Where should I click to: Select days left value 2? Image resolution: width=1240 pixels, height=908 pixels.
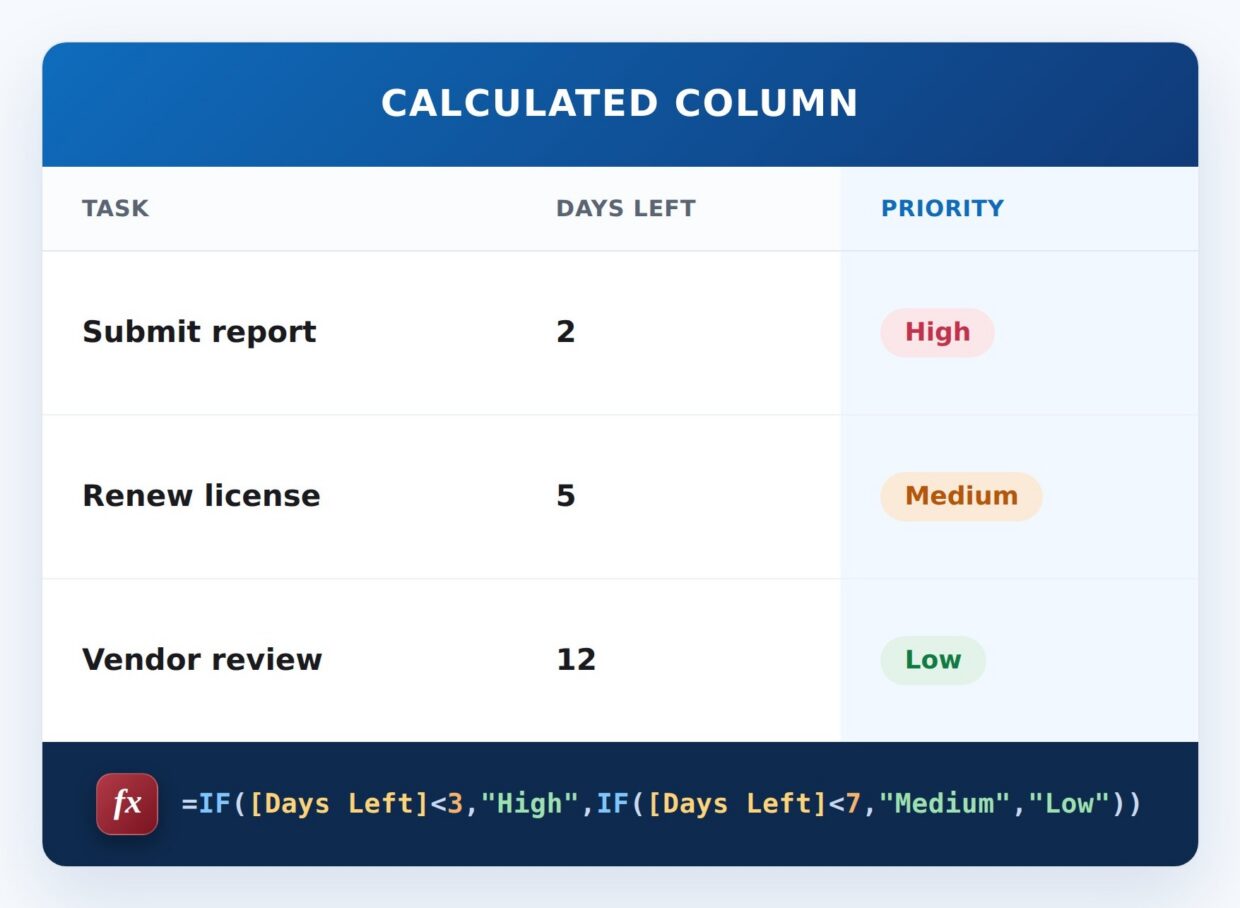point(566,332)
